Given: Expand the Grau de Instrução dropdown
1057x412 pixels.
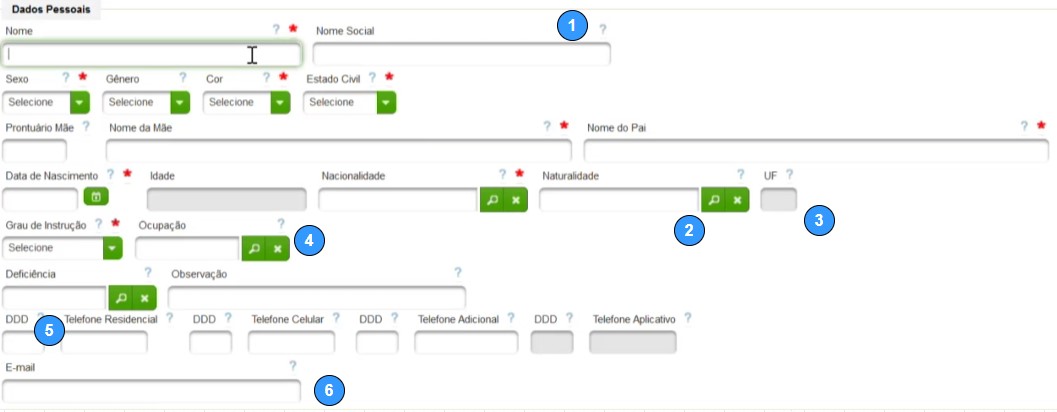Looking at the screenshot, I should [63, 248].
